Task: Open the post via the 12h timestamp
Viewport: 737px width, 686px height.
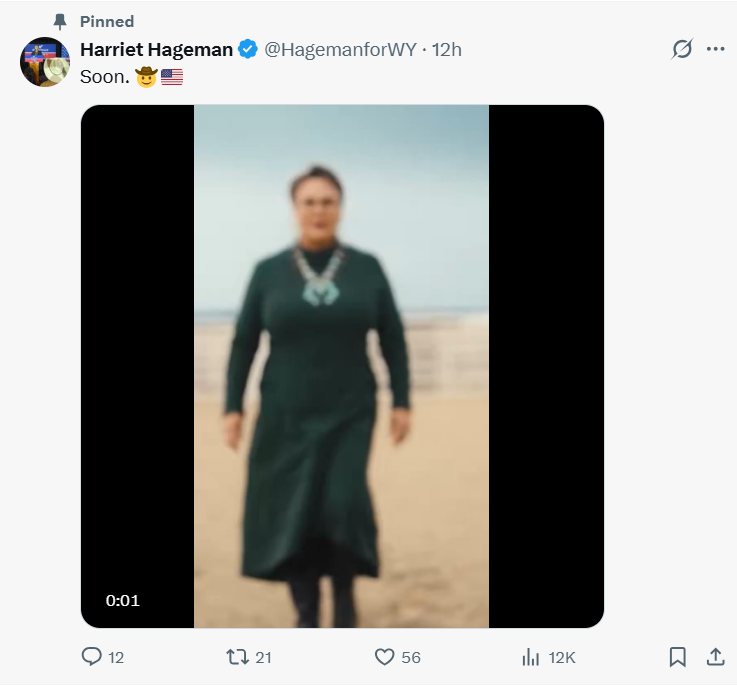Action: coord(446,50)
